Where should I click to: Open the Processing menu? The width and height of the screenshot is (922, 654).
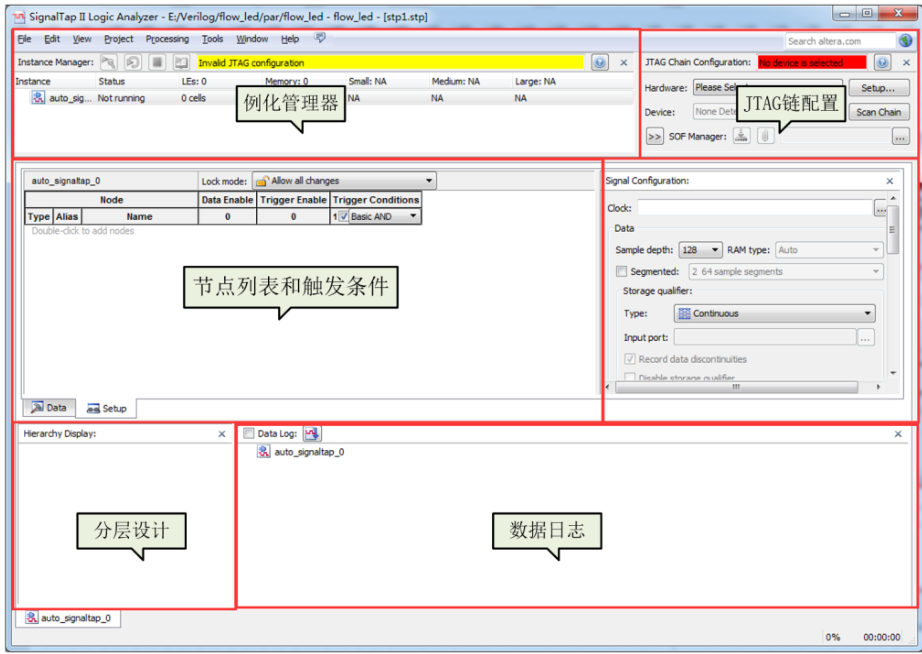(167, 39)
